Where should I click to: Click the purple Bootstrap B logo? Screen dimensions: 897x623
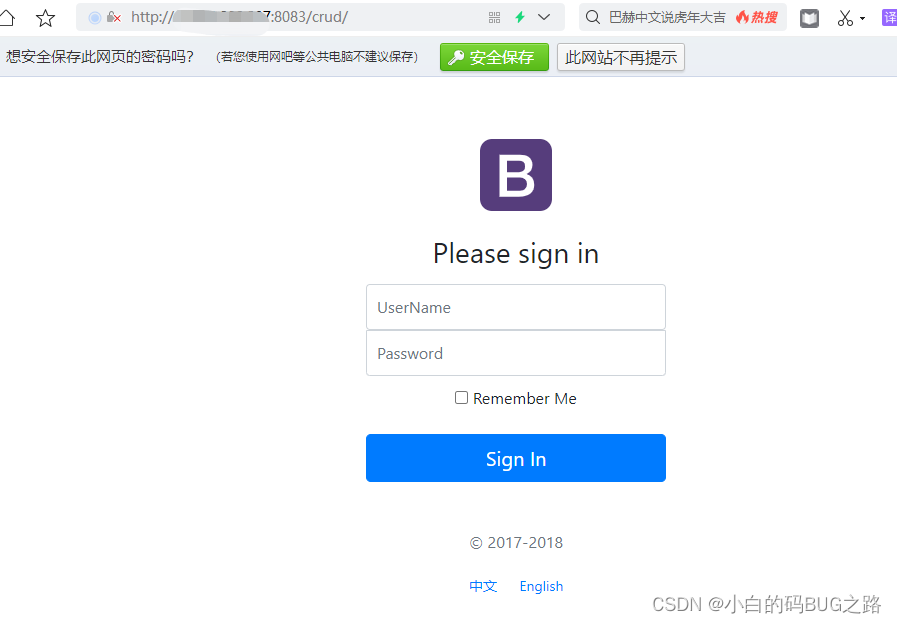516,175
